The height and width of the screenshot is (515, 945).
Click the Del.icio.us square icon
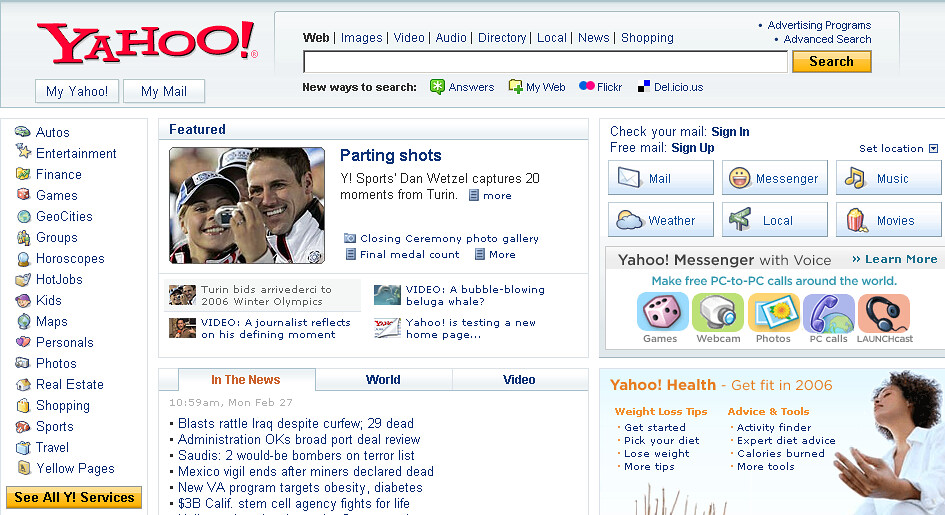(644, 87)
